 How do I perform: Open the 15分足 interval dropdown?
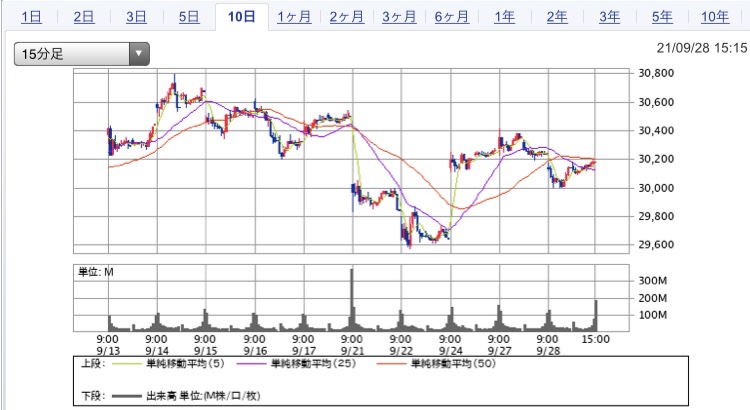pos(82,54)
